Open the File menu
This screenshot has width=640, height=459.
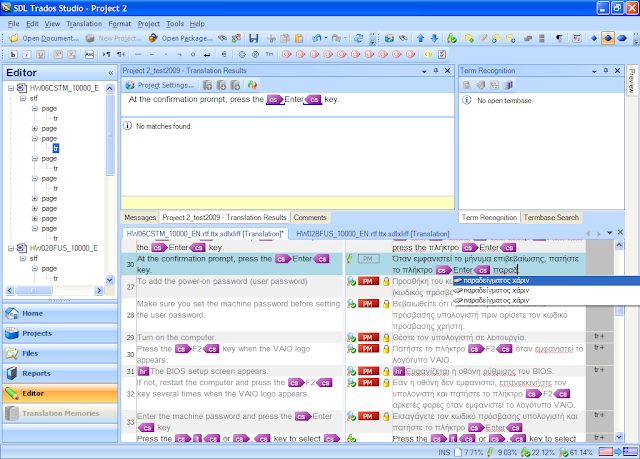click(13, 24)
